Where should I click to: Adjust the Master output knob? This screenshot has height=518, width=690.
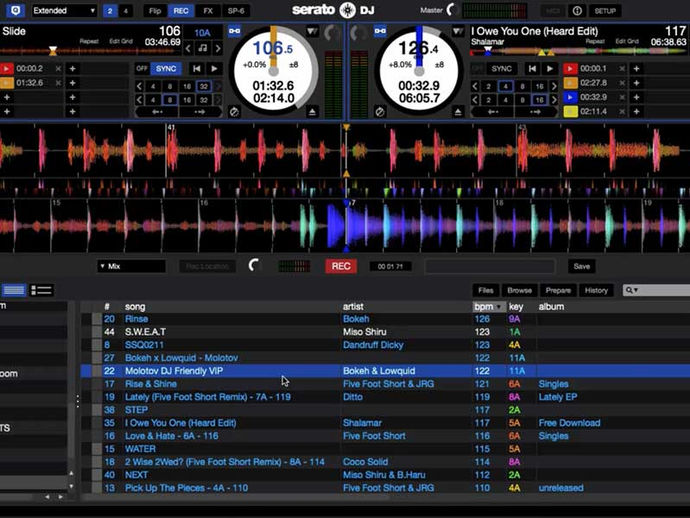(451, 10)
